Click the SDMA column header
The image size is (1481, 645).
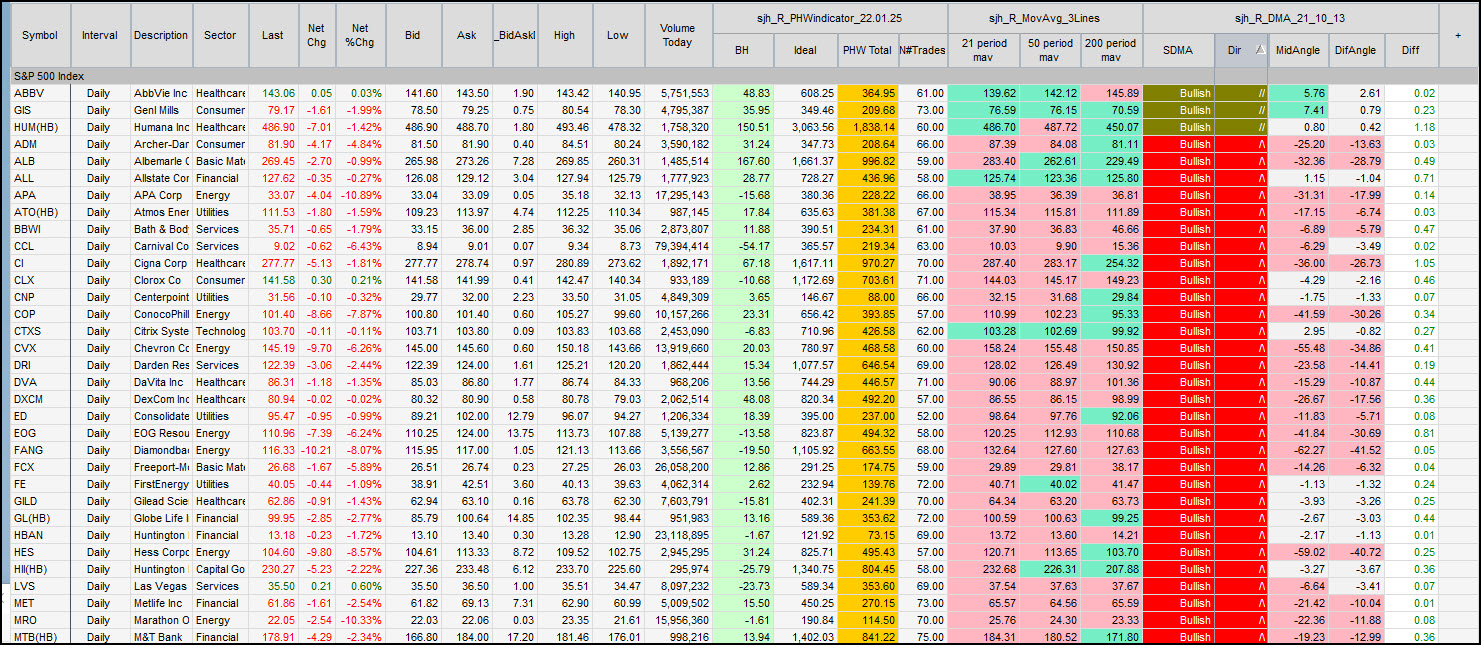tap(1178, 49)
